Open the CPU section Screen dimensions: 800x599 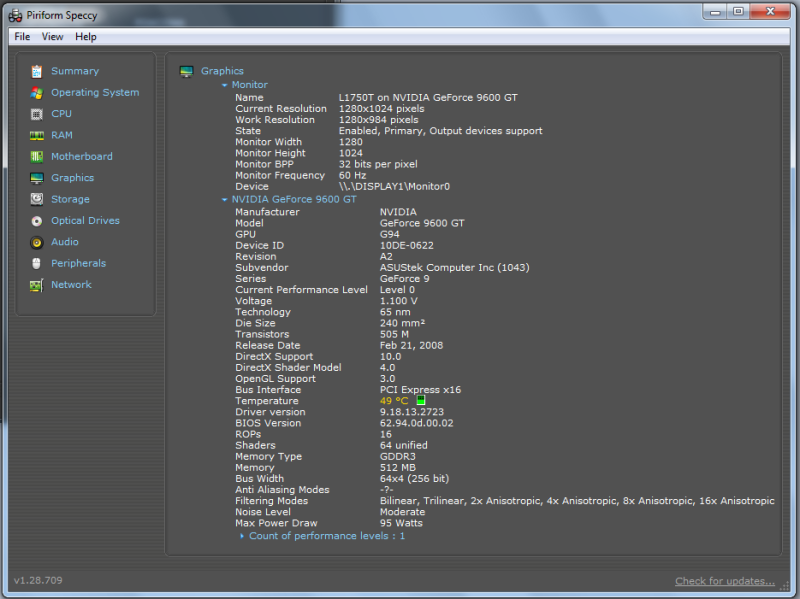coord(61,114)
